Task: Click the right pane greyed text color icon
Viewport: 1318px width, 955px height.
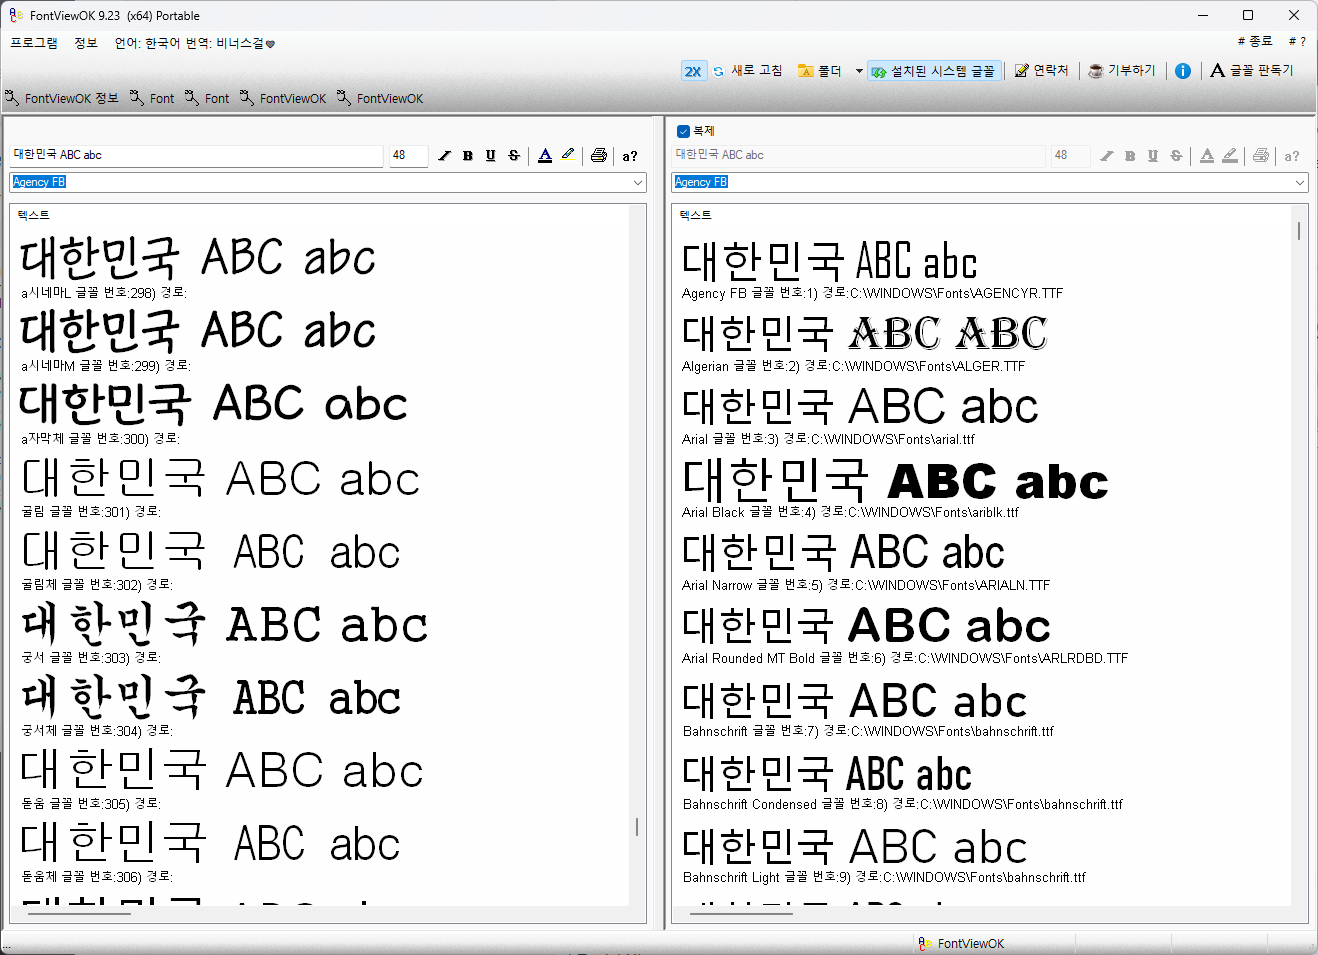Action: [1207, 156]
